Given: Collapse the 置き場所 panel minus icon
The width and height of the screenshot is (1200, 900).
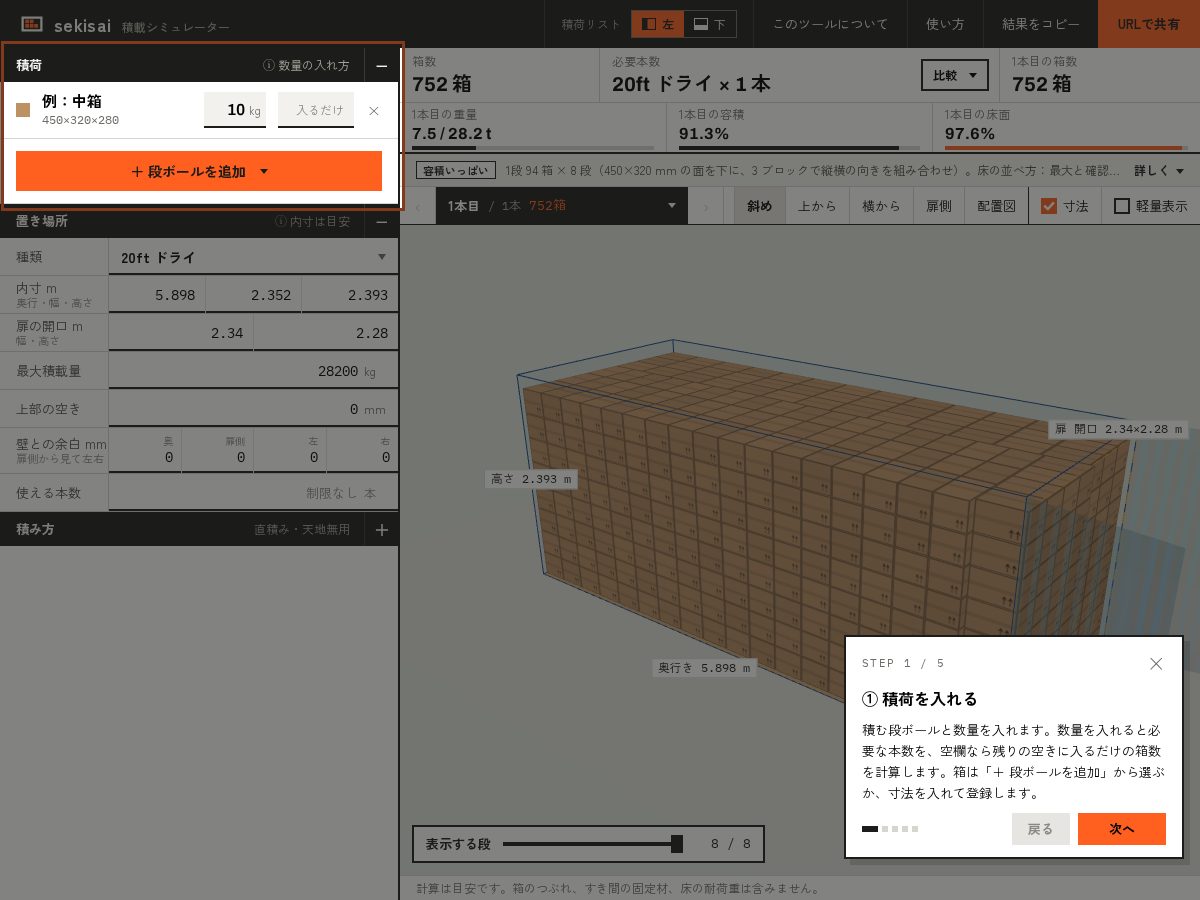Looking at the screenshot, I should coord(382,222).
